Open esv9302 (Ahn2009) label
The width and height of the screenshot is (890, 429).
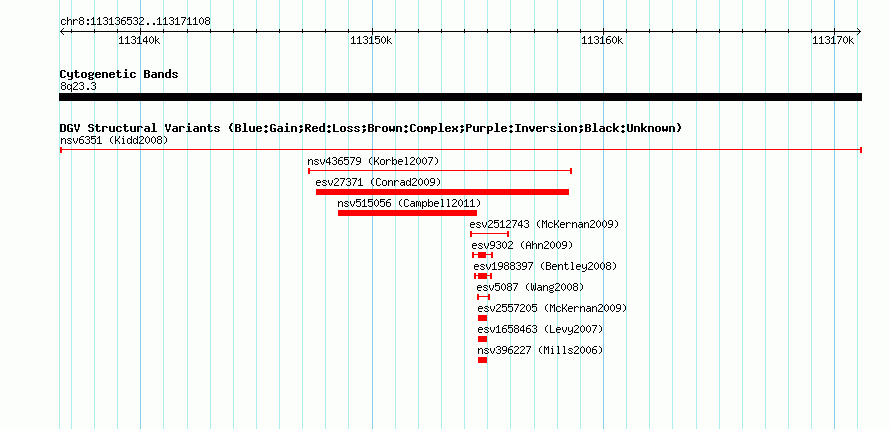coord(522,245)
